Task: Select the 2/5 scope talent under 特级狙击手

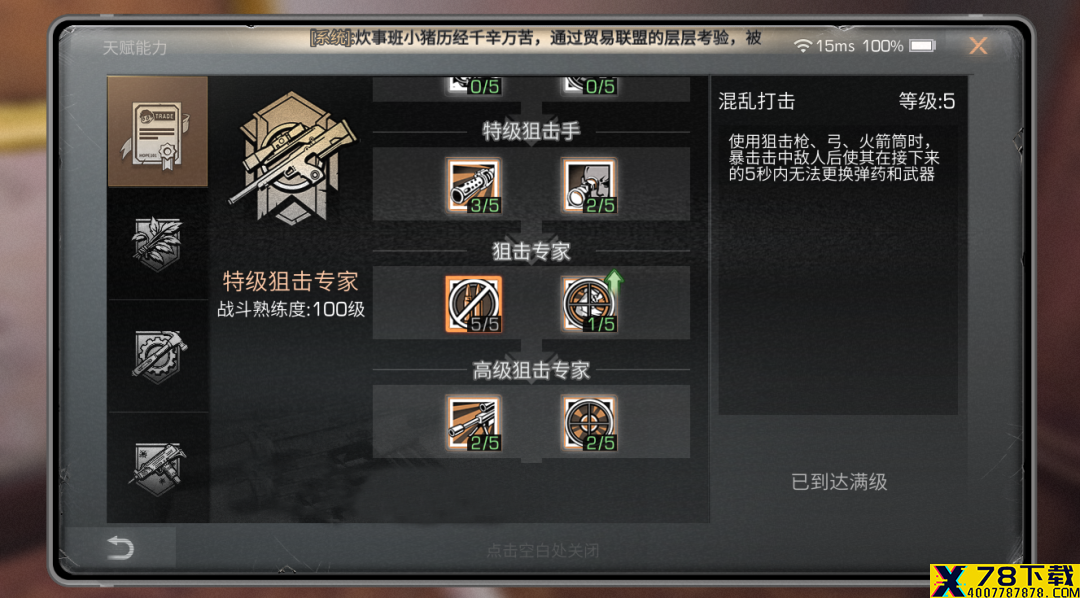Action: (589, 185)
